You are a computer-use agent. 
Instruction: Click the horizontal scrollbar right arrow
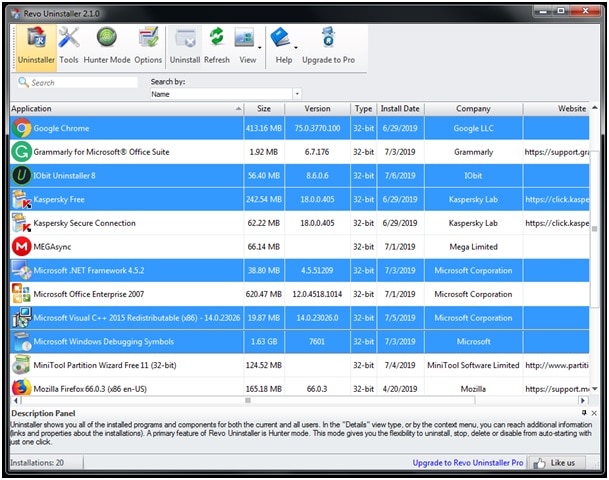coord(583,400)
